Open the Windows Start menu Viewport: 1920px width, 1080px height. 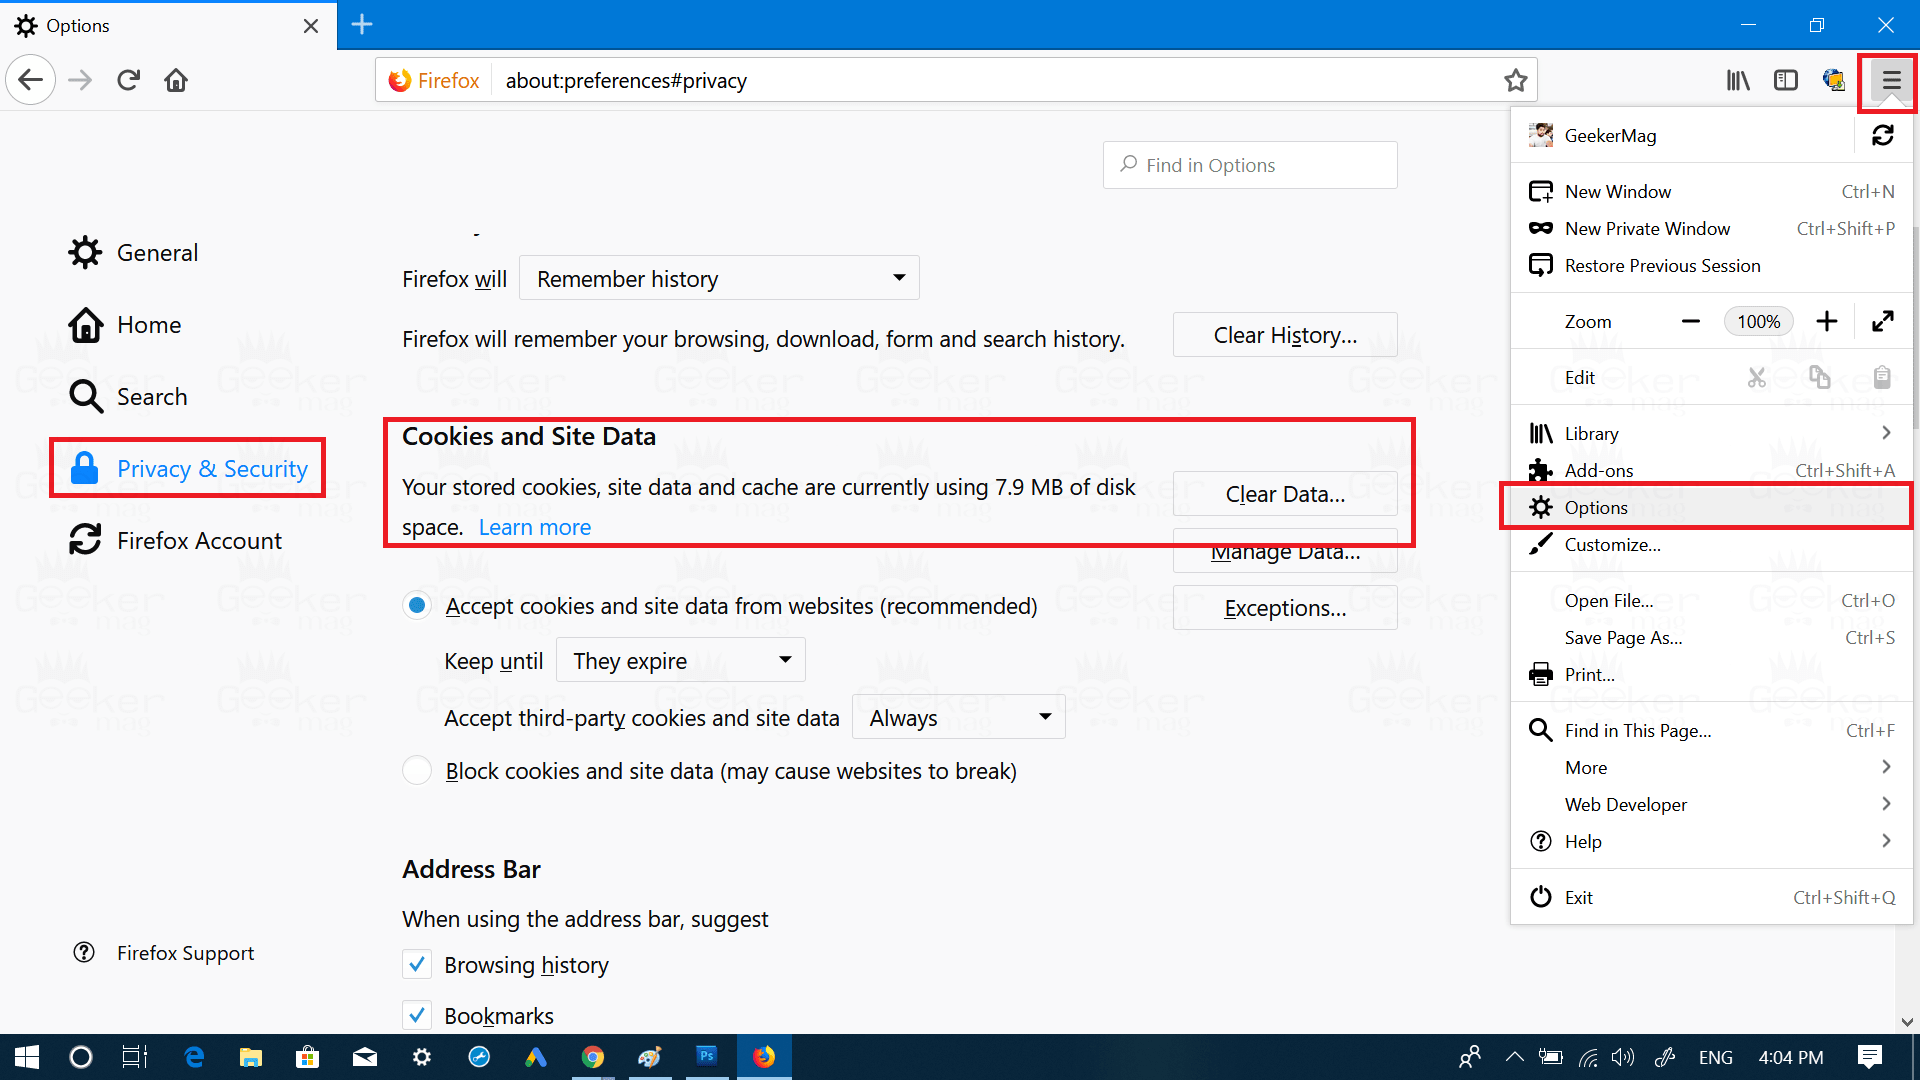click(27, 1057)
